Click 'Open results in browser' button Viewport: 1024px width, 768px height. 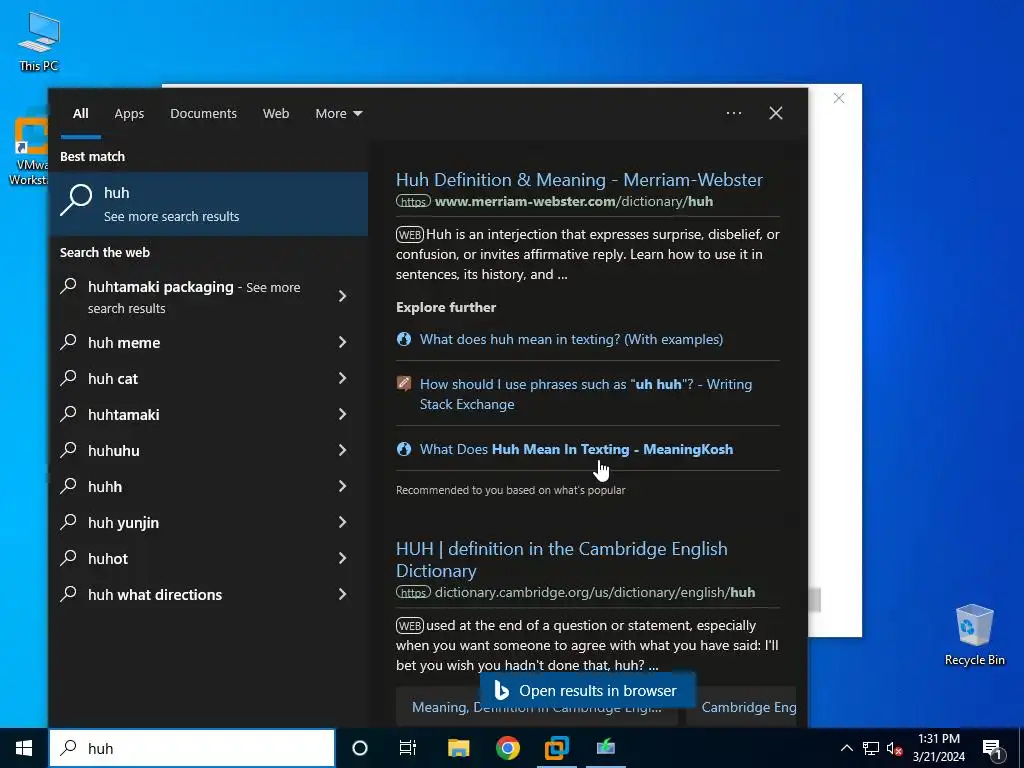point(588,690)
